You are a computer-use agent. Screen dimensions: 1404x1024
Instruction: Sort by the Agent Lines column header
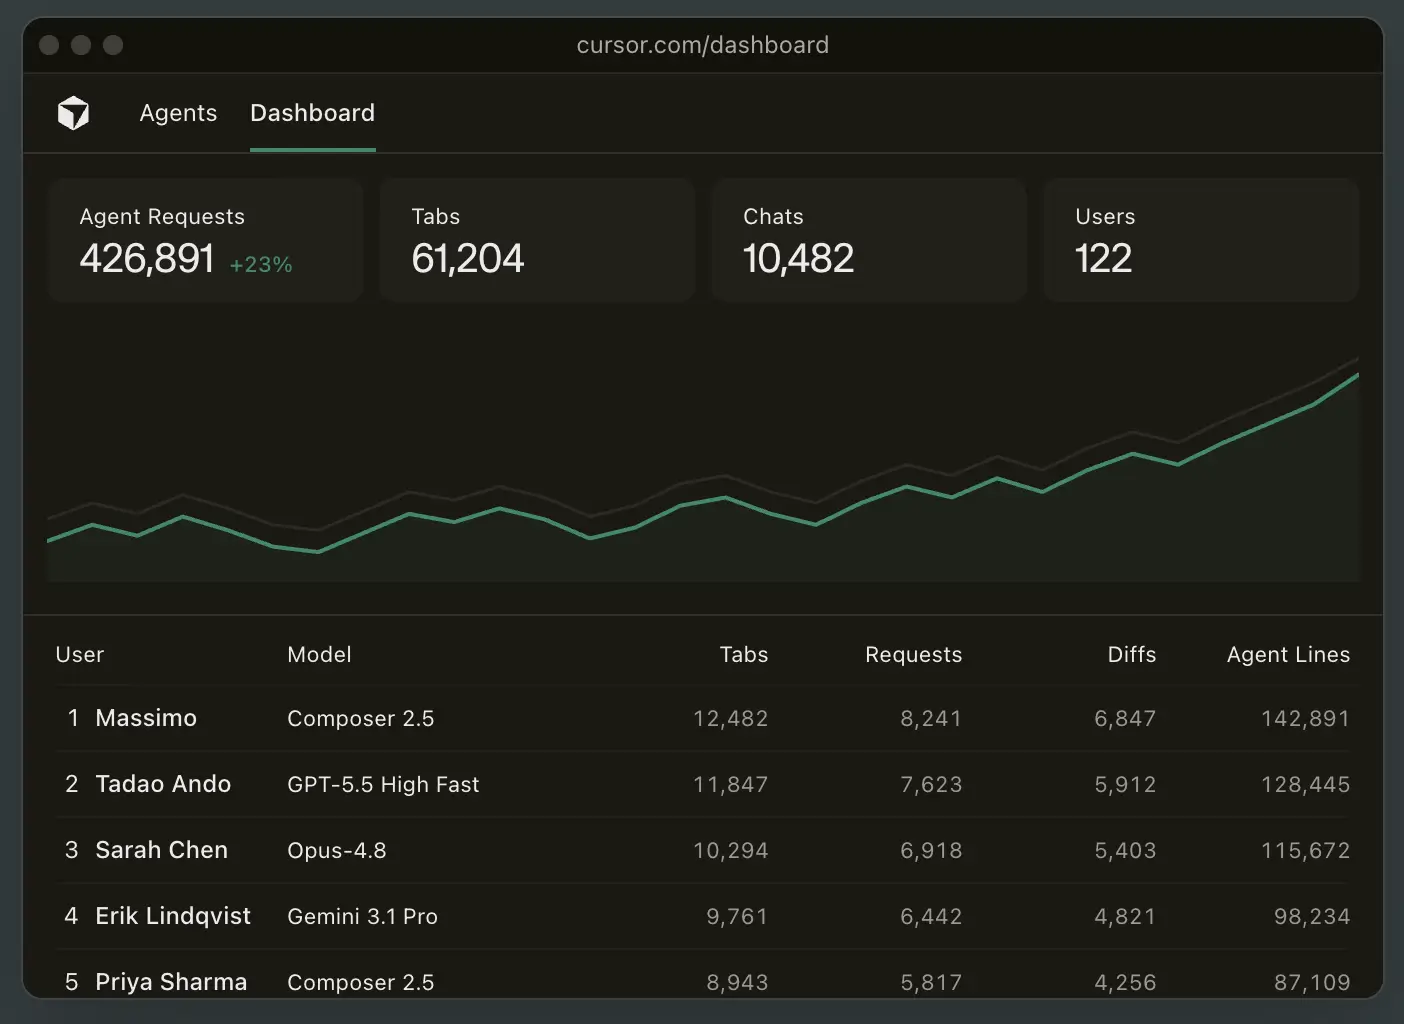pos(1288,655)
